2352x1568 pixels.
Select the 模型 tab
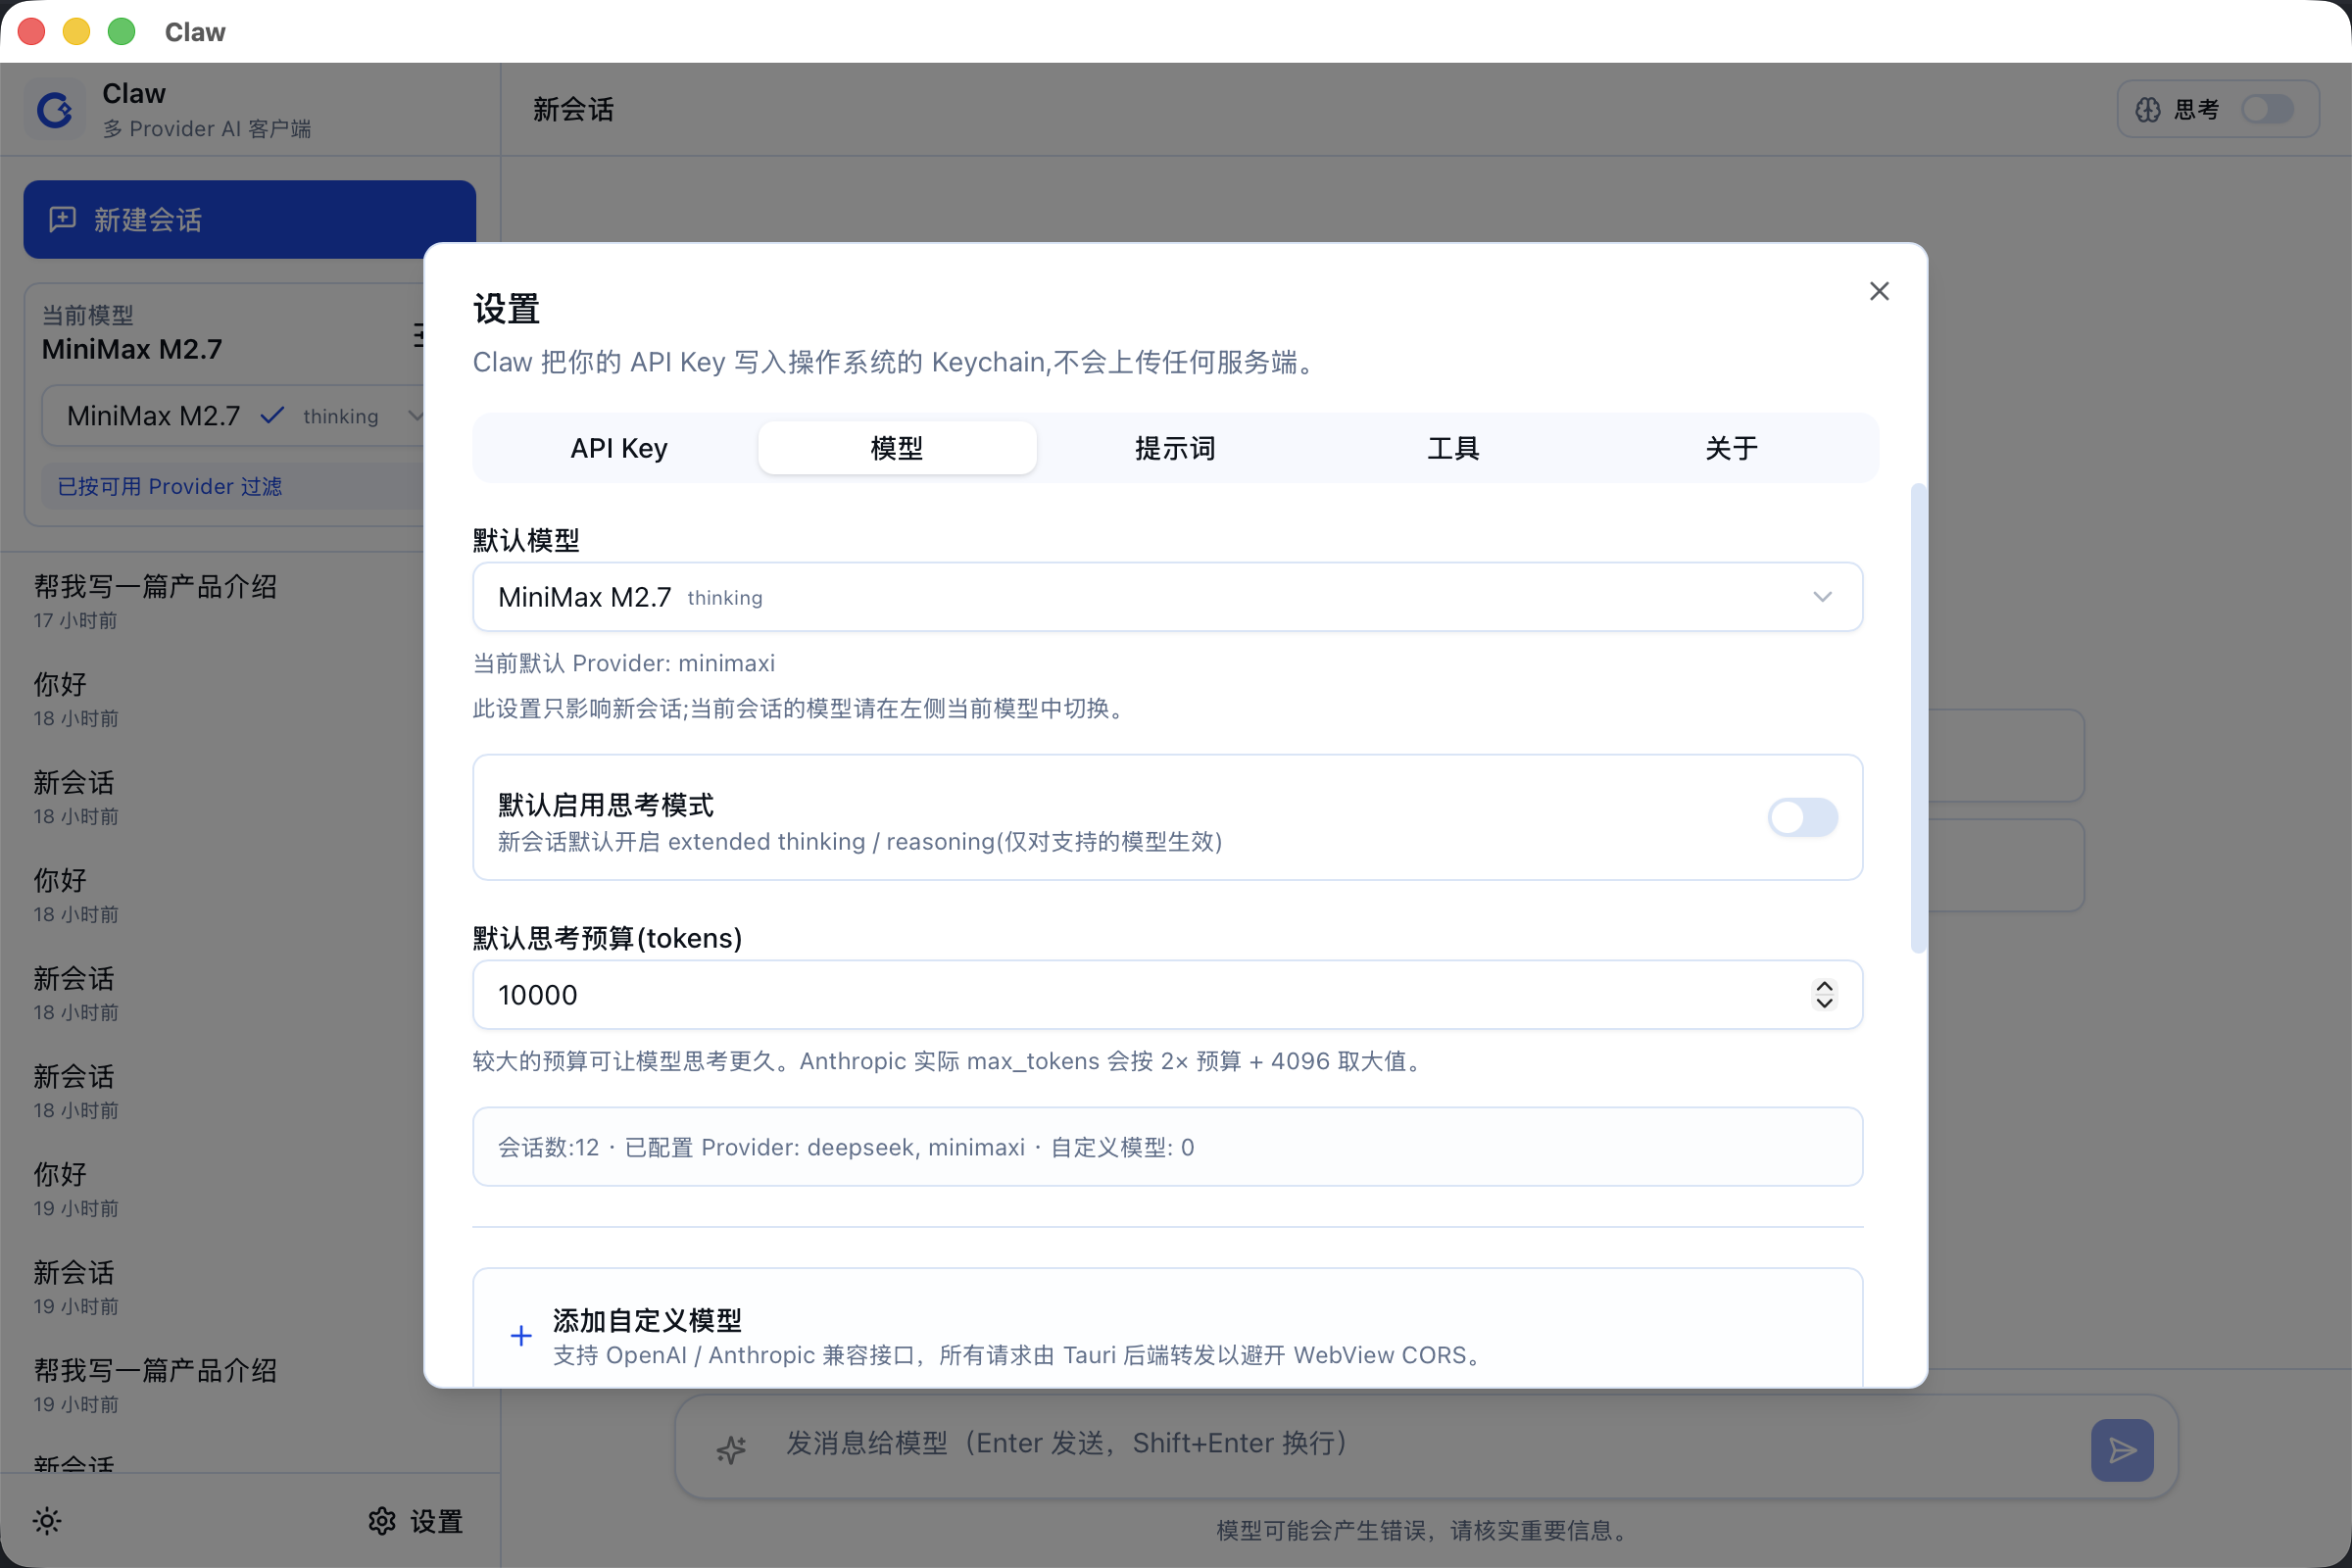point(897,448)
